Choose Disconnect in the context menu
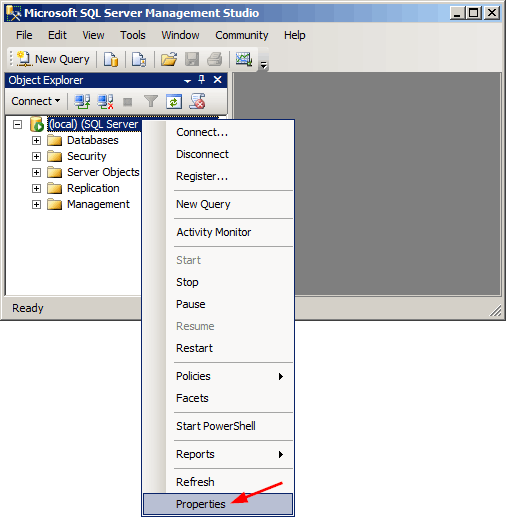The width and height of the screenshot is (506, 517). [218, 154]
